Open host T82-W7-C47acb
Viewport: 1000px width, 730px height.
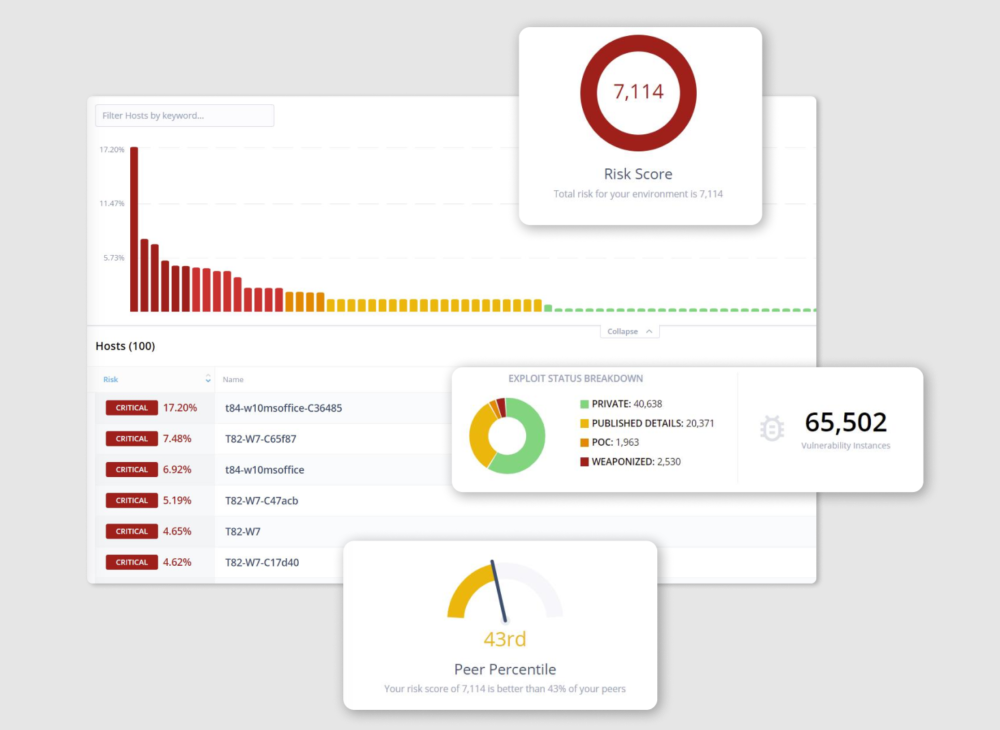[261, 500]
